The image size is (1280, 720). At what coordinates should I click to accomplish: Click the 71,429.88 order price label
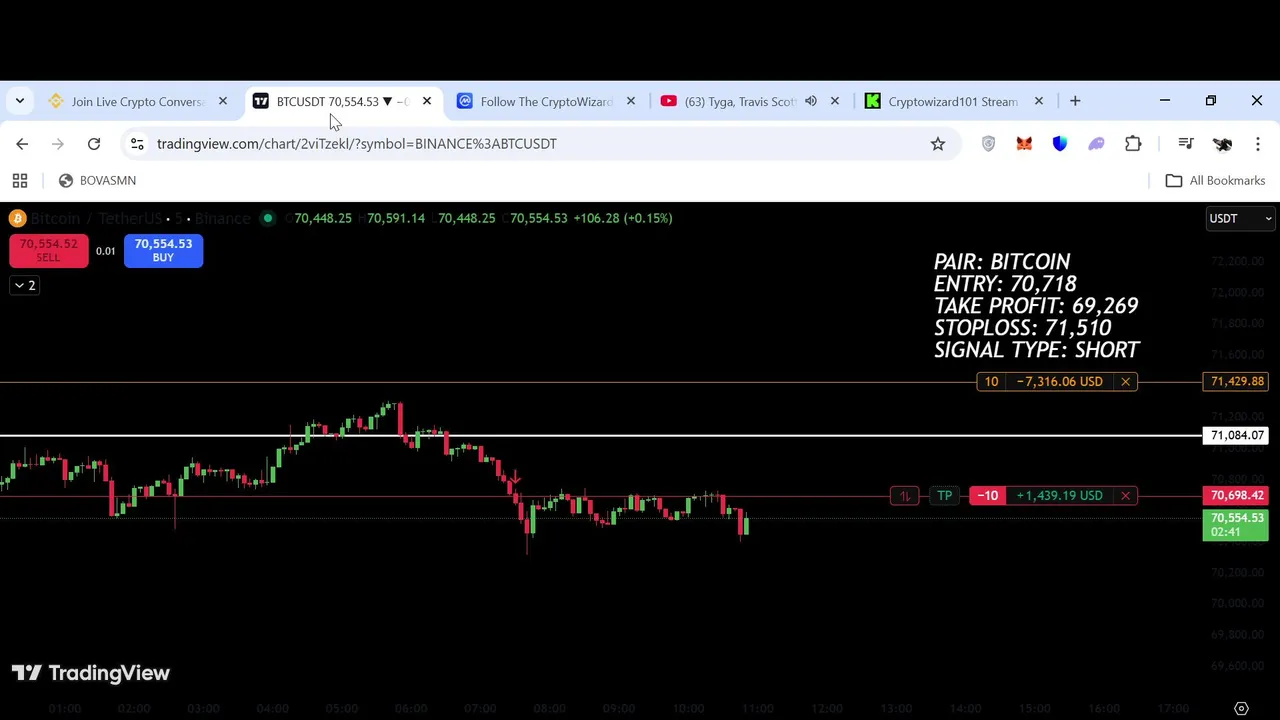coord(1237,381)
